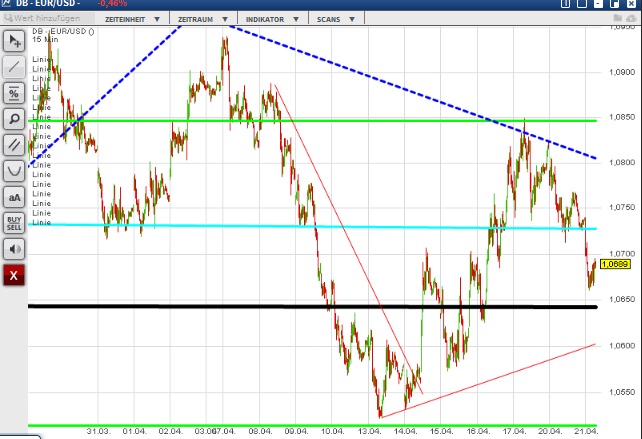Click the '15 Min' interval label
Screen dimensions: 642x439
(45, 39)
